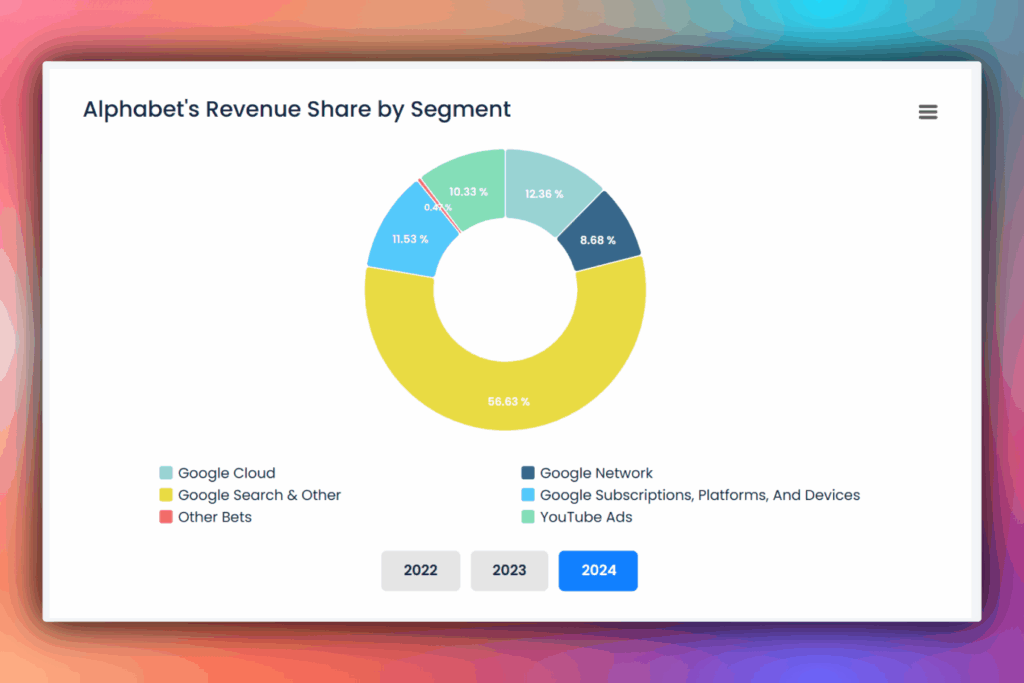Image resolution: width=1024 pixels, height=683 pixels.
Task: Switch to the 2023 view
Action: coord(509,570)
